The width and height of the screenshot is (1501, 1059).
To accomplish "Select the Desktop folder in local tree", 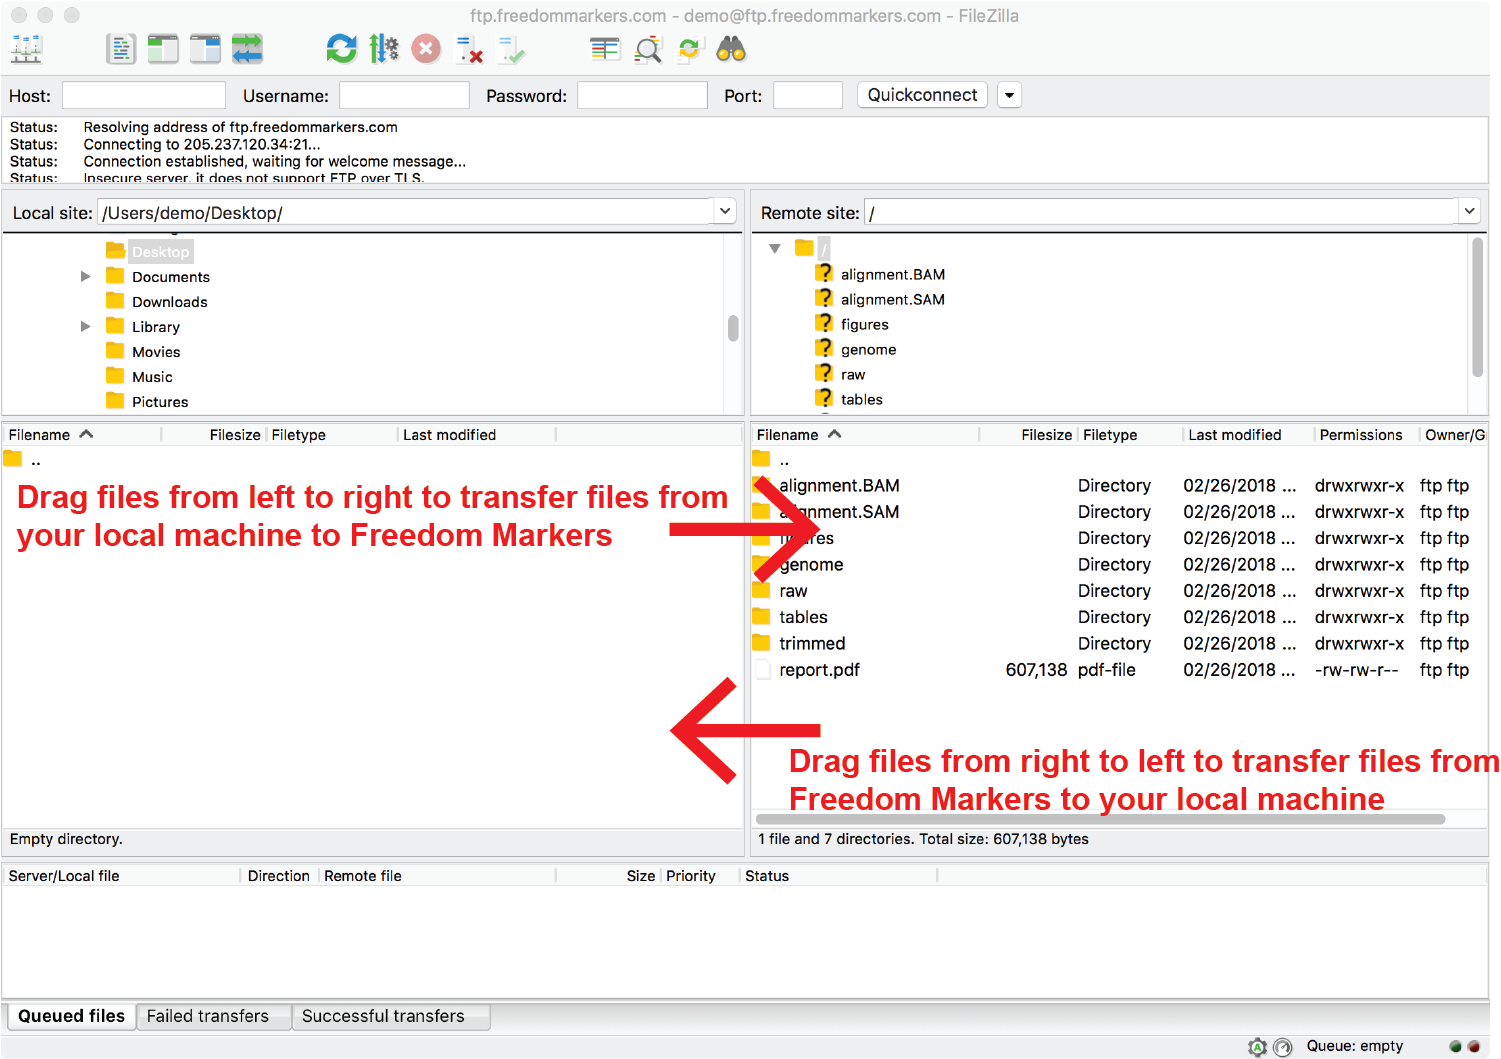I will pyautogui.click(x=160, y=252).
